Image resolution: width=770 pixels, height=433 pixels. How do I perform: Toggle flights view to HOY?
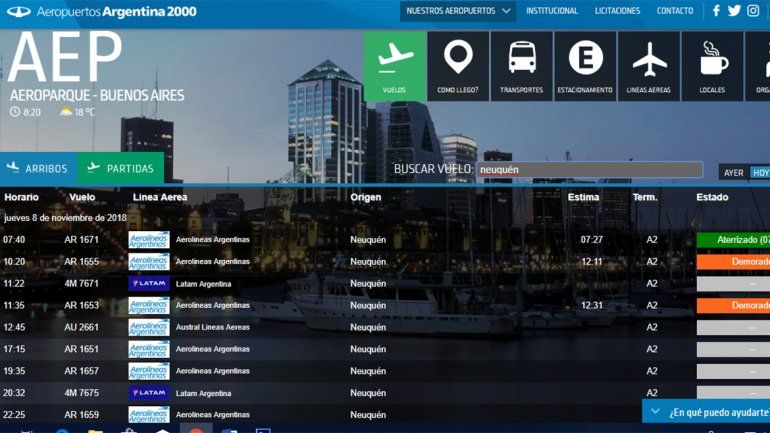coord(760,173)
